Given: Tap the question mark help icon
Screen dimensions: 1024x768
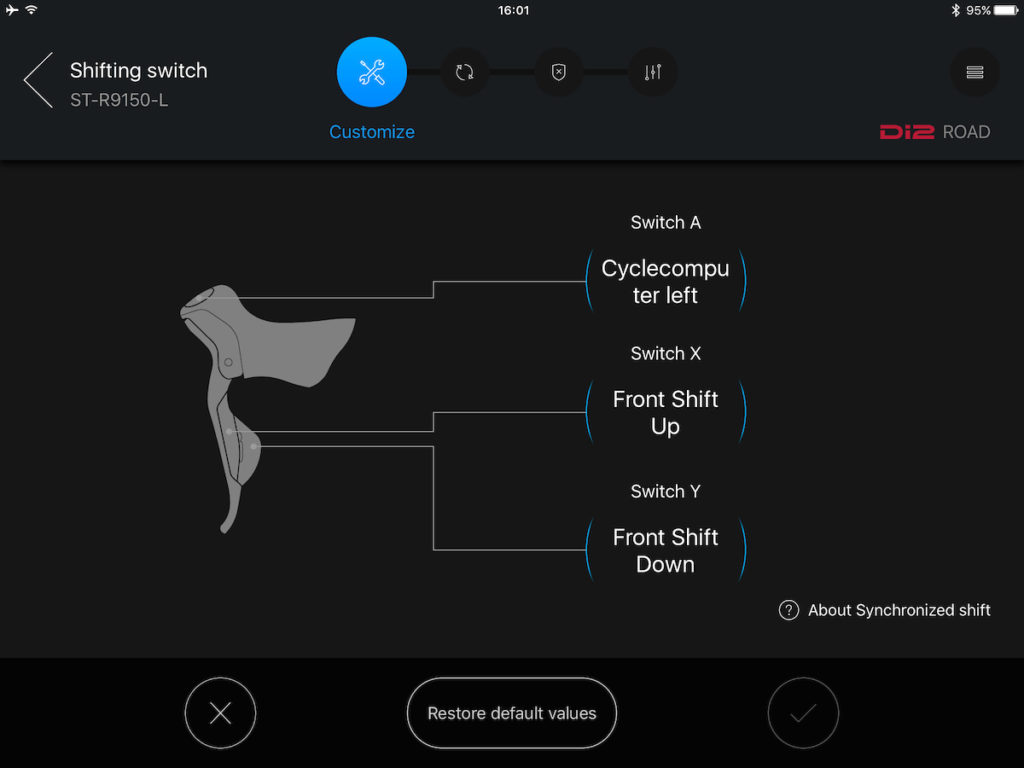Looking at the screenshot, I should click(x=788, y=610).
